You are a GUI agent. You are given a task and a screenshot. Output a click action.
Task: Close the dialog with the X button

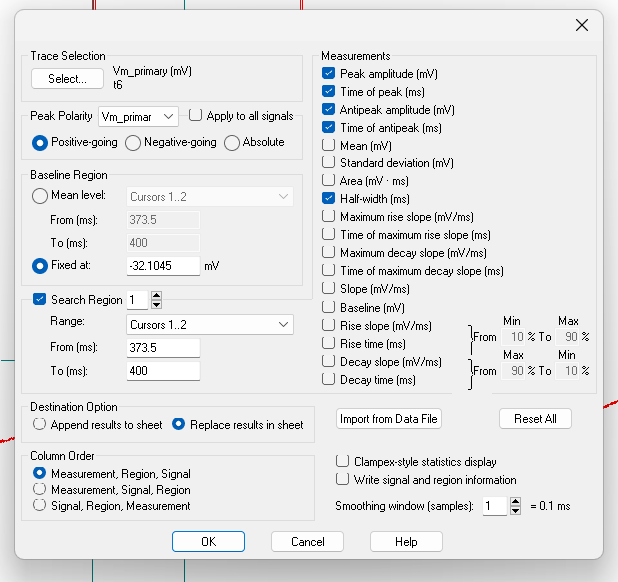[x=582, y=25]
